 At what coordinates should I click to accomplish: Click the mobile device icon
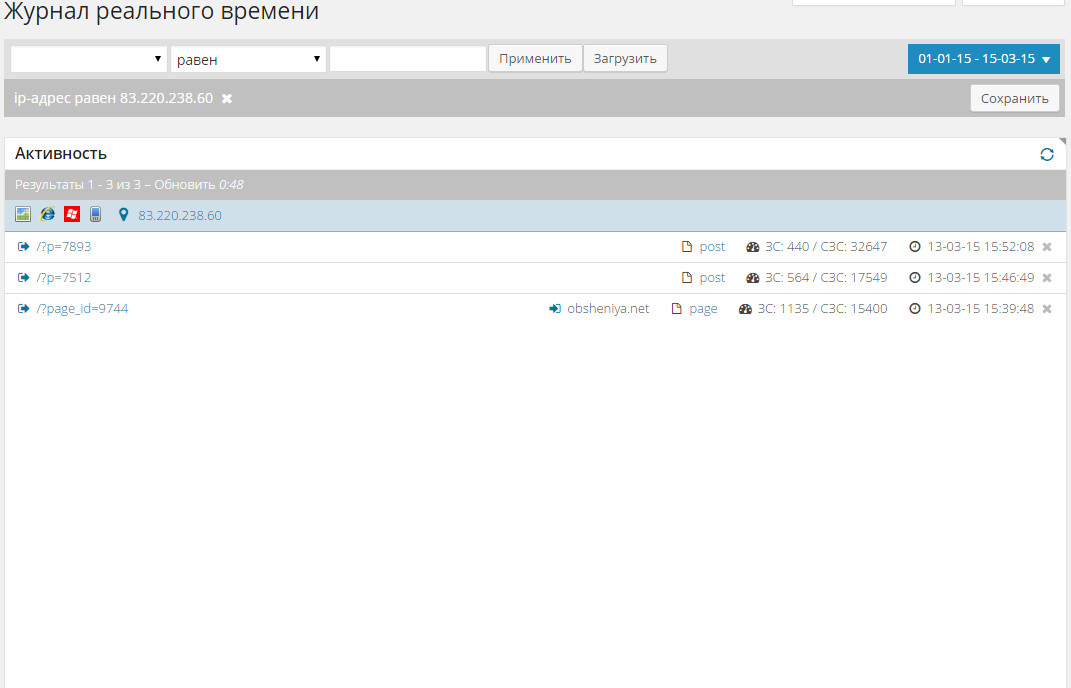pos(96,215)
